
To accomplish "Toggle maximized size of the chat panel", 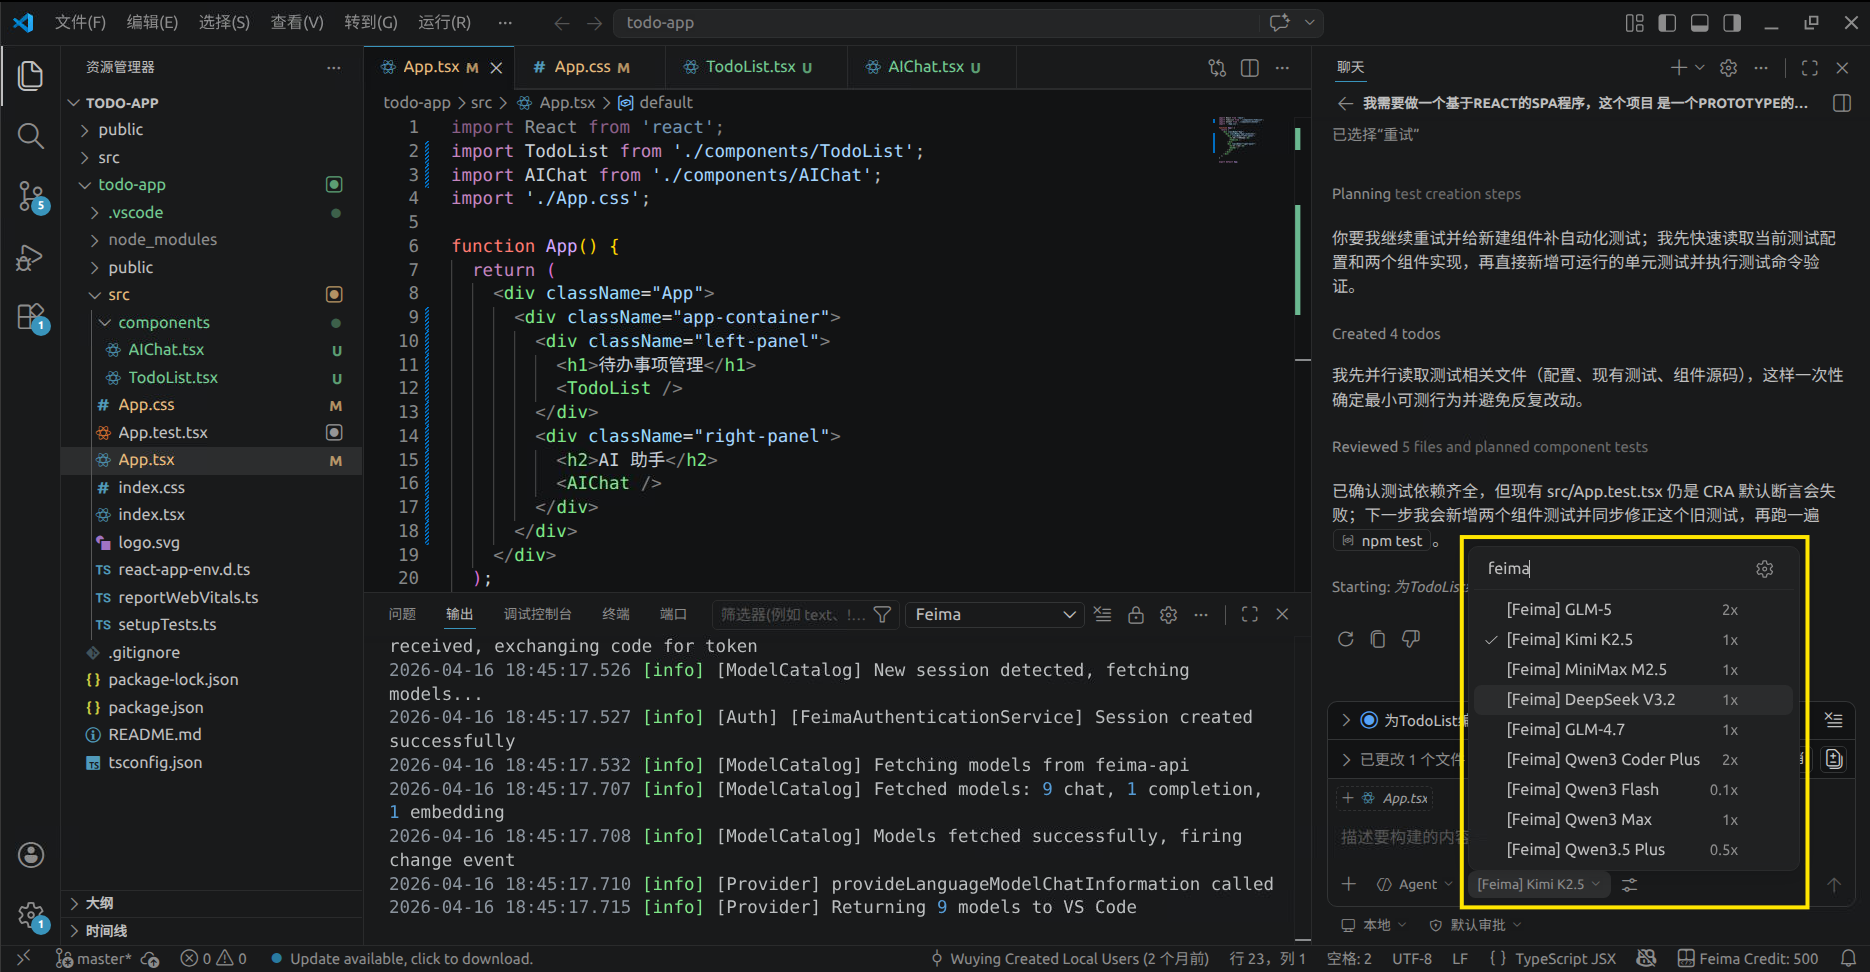I will 1809,68.
